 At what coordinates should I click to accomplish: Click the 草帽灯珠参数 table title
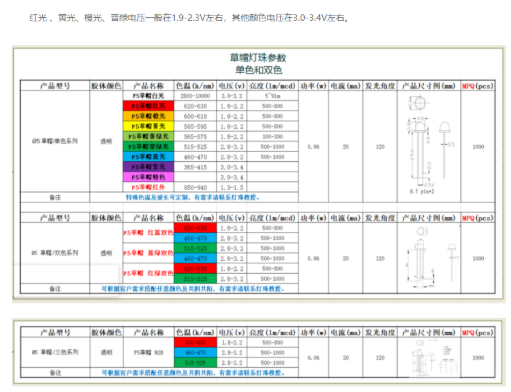258,58
